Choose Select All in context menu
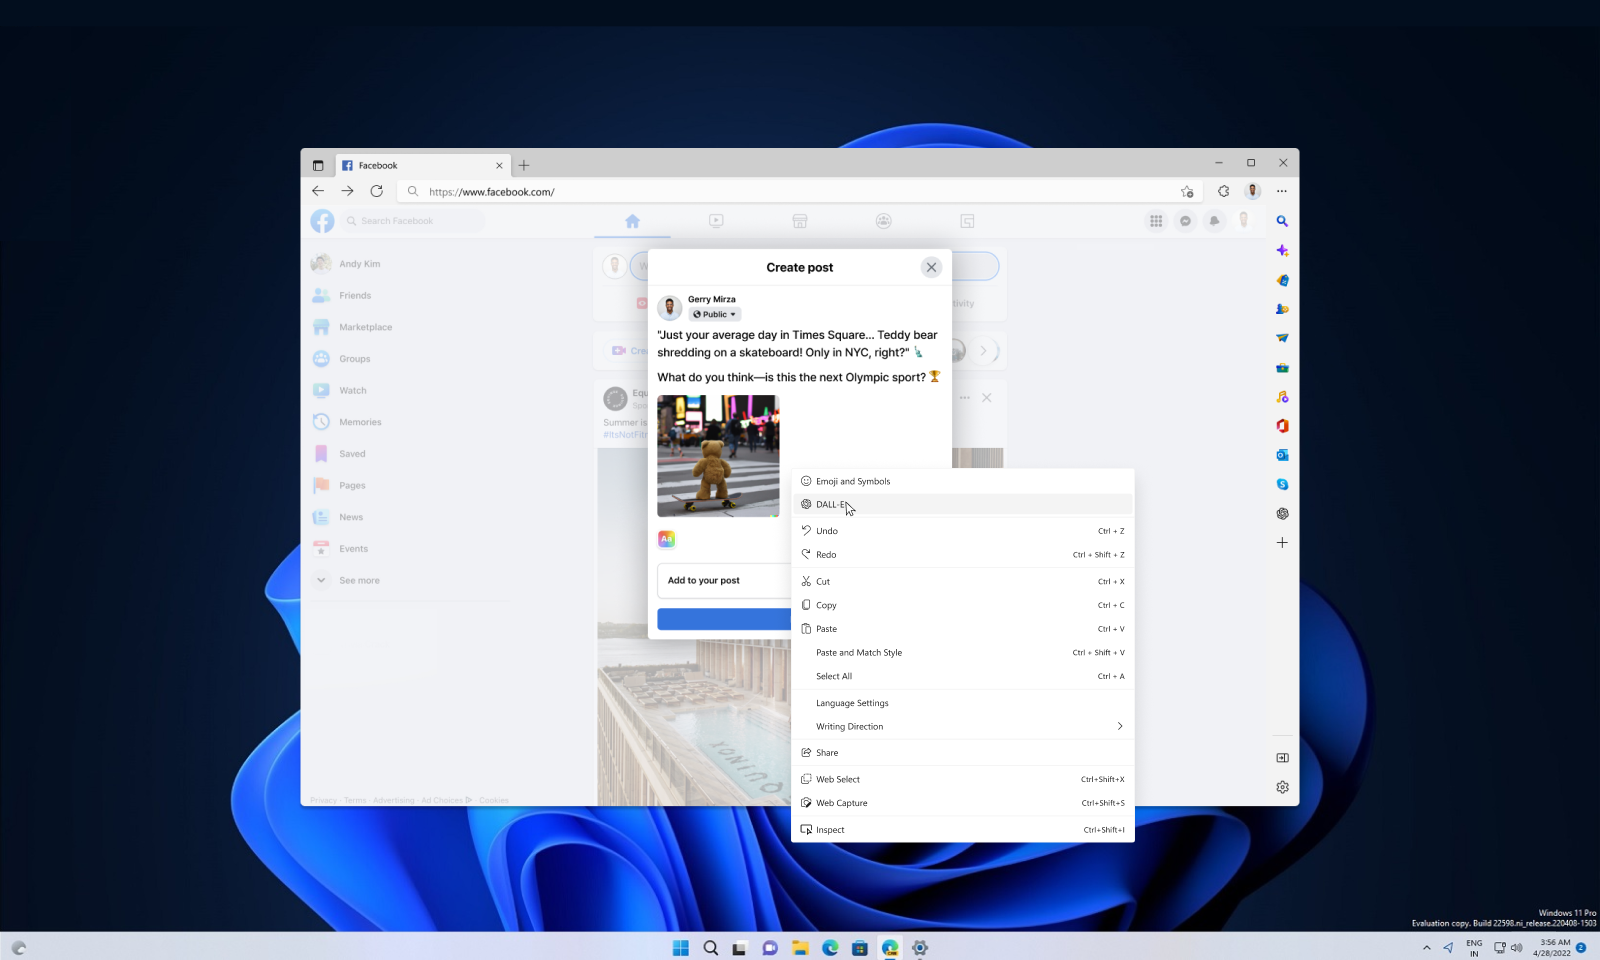 (x=962, y=676)
